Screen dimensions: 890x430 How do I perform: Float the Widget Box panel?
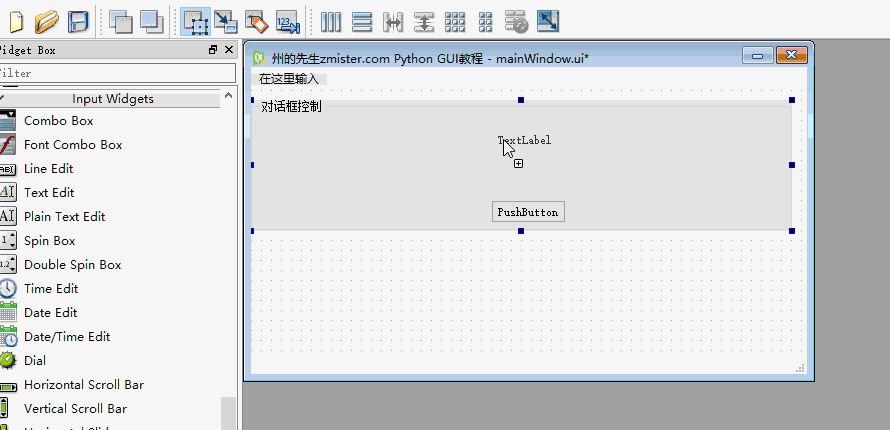click(x=213, y=50)
